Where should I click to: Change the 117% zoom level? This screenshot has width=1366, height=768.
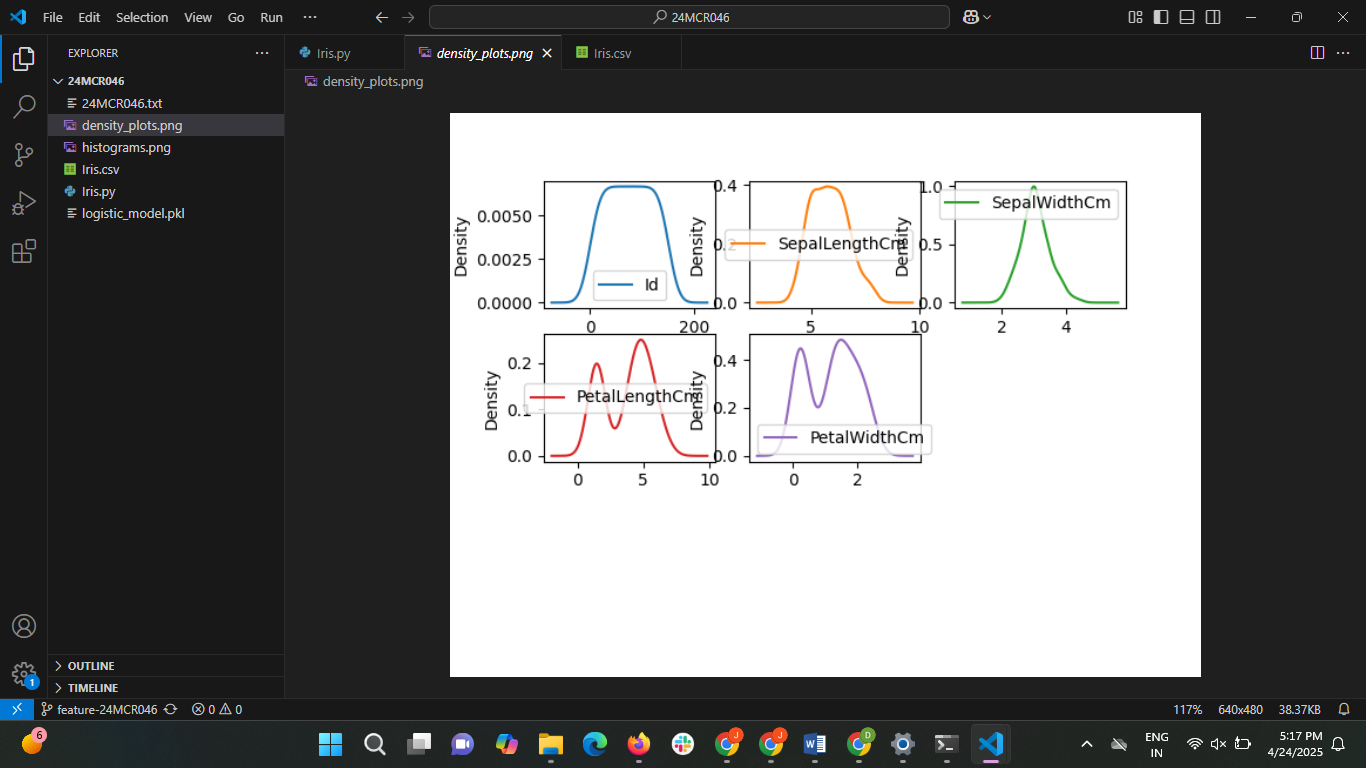click(1187, 709)
